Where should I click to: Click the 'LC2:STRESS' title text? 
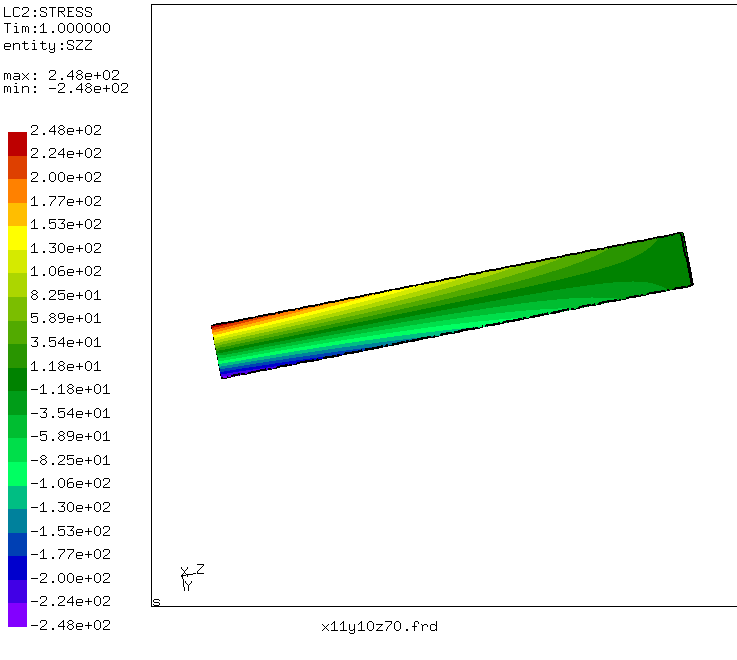(x=47, y=12)
